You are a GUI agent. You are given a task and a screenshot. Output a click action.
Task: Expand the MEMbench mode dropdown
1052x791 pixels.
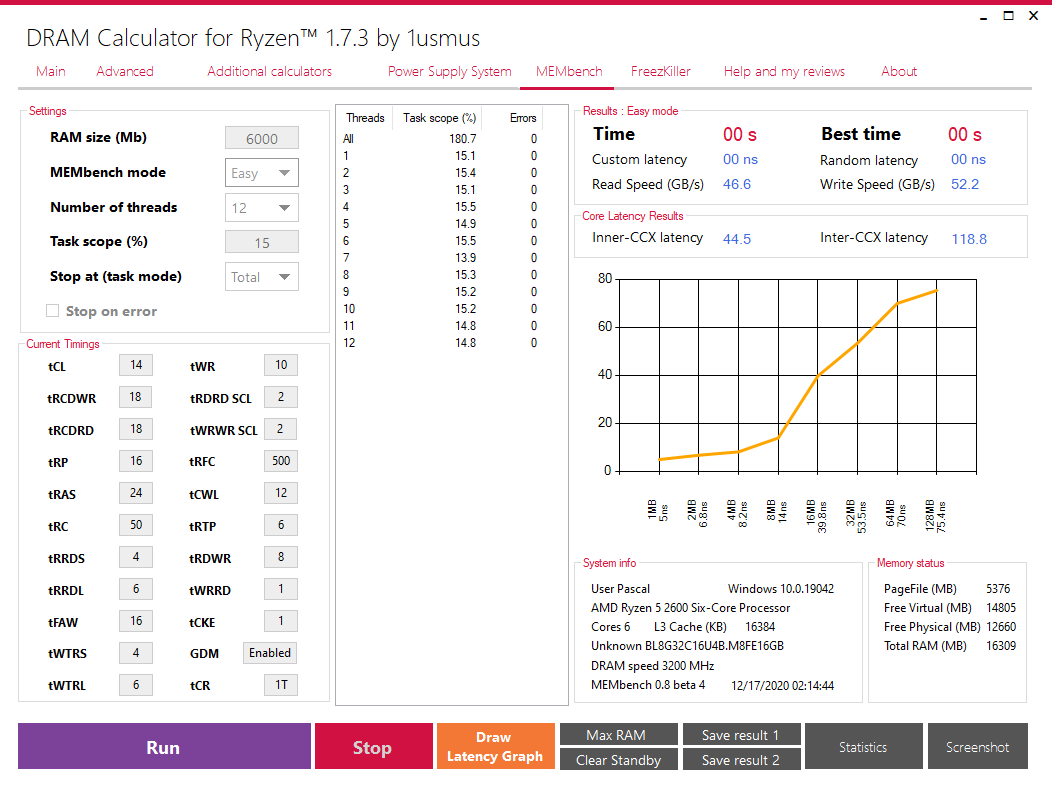[x=262, y=173]
